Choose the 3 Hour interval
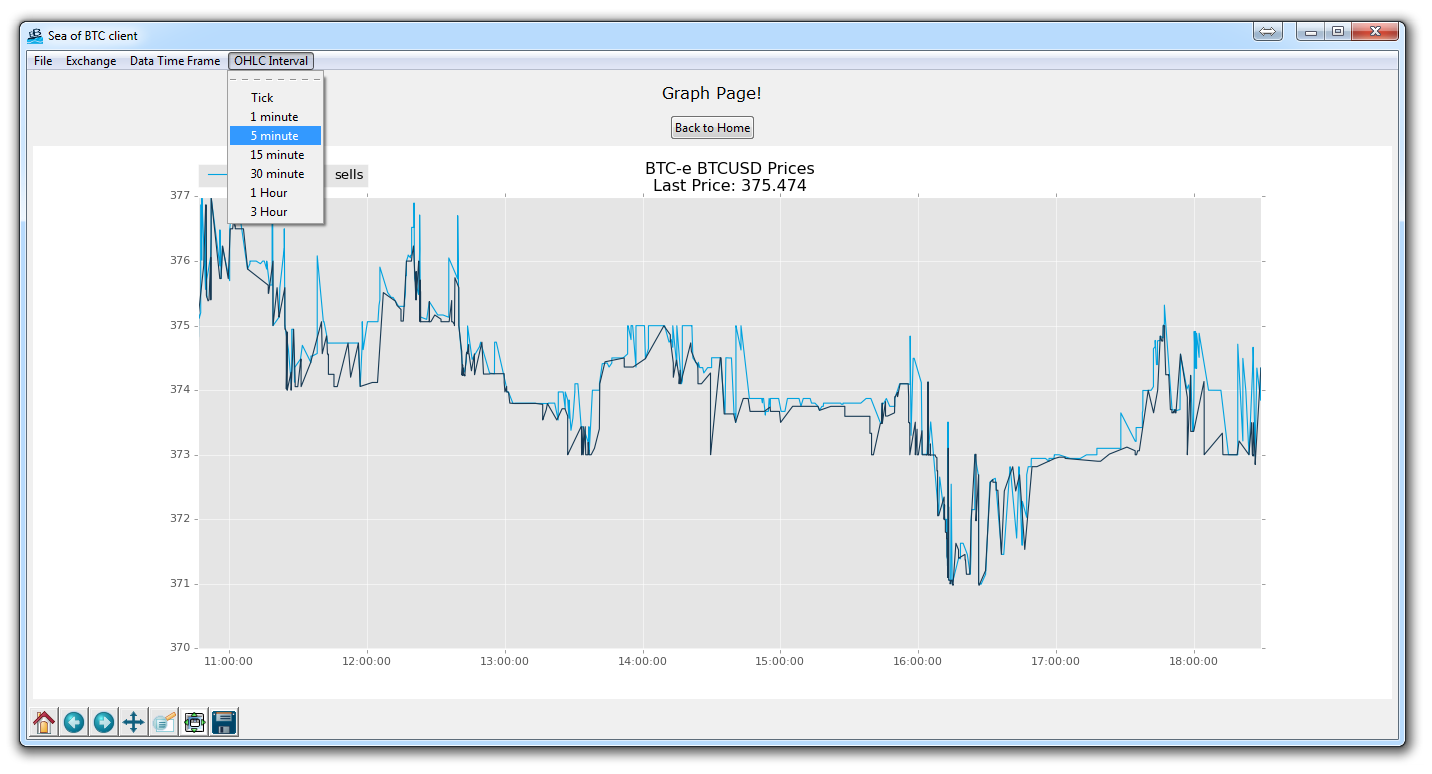This screenshot has width=1432, height=774. coord(269,212)
